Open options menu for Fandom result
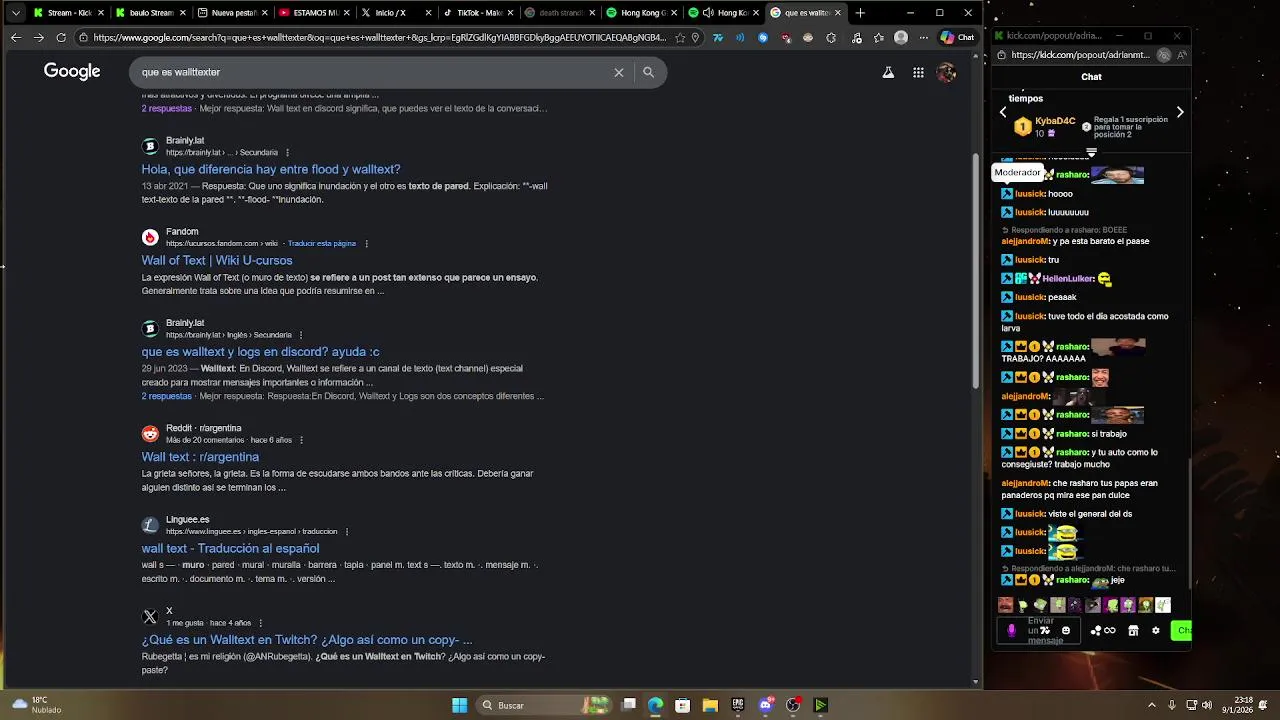This screenshot has height=720, width=1280. [x=367, y=243]
